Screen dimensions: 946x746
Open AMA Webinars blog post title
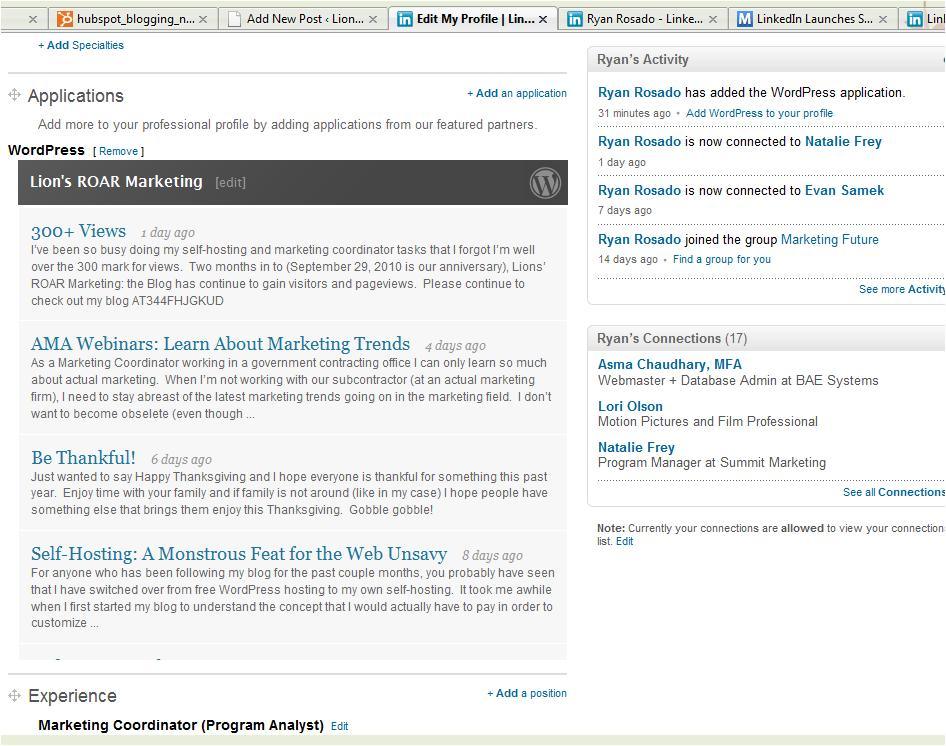tap(220, 344)
